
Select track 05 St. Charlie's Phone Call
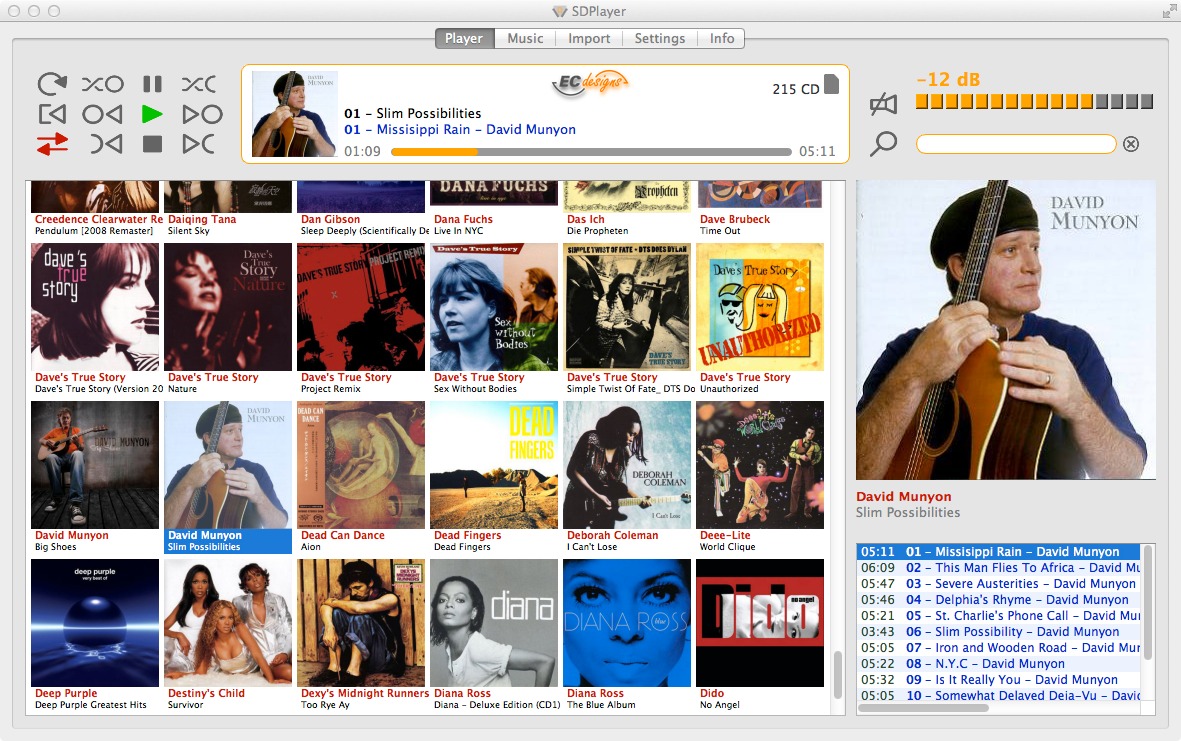tap(999, 616)
